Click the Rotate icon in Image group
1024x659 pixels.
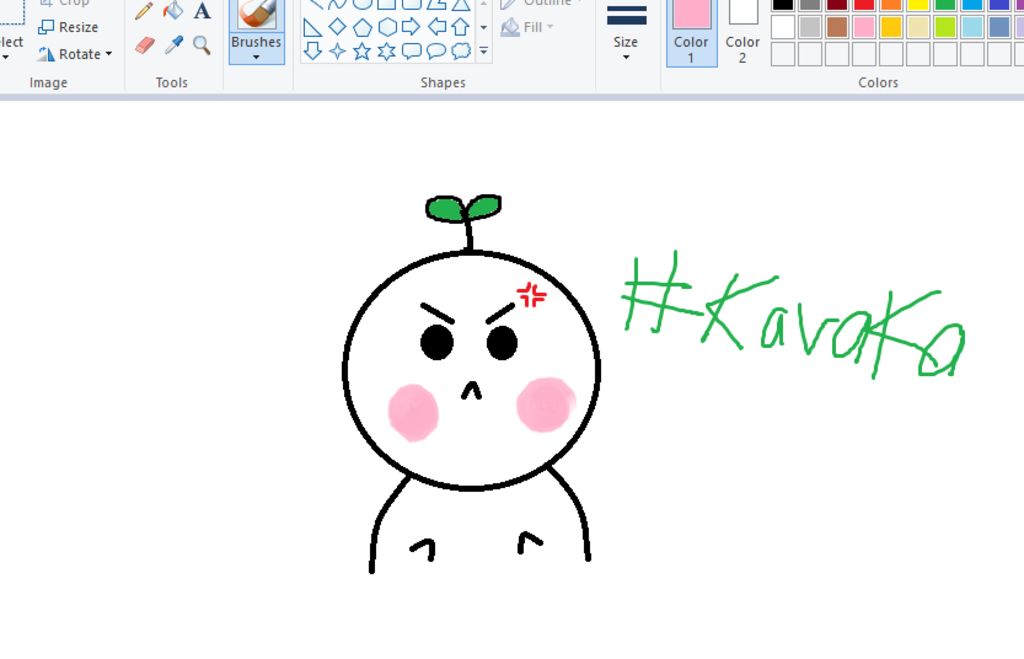click(x=46, y=54)
